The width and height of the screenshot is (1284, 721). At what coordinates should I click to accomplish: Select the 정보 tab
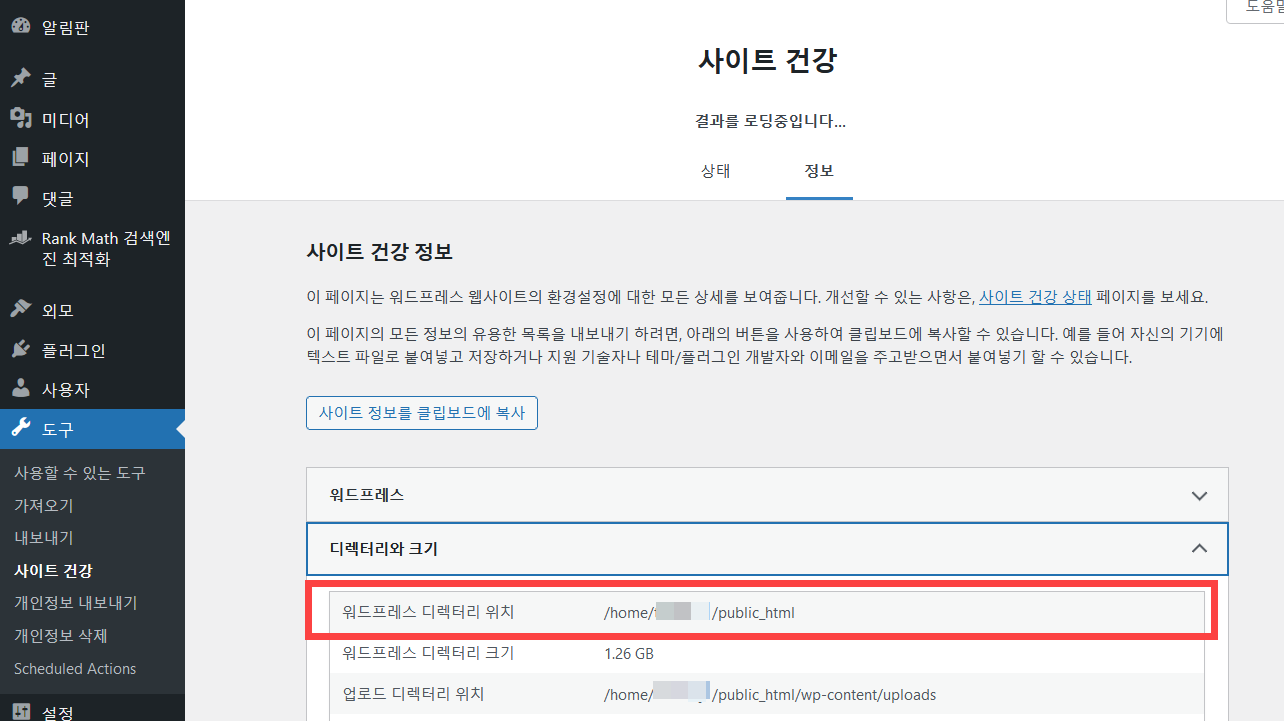point(819,171)
